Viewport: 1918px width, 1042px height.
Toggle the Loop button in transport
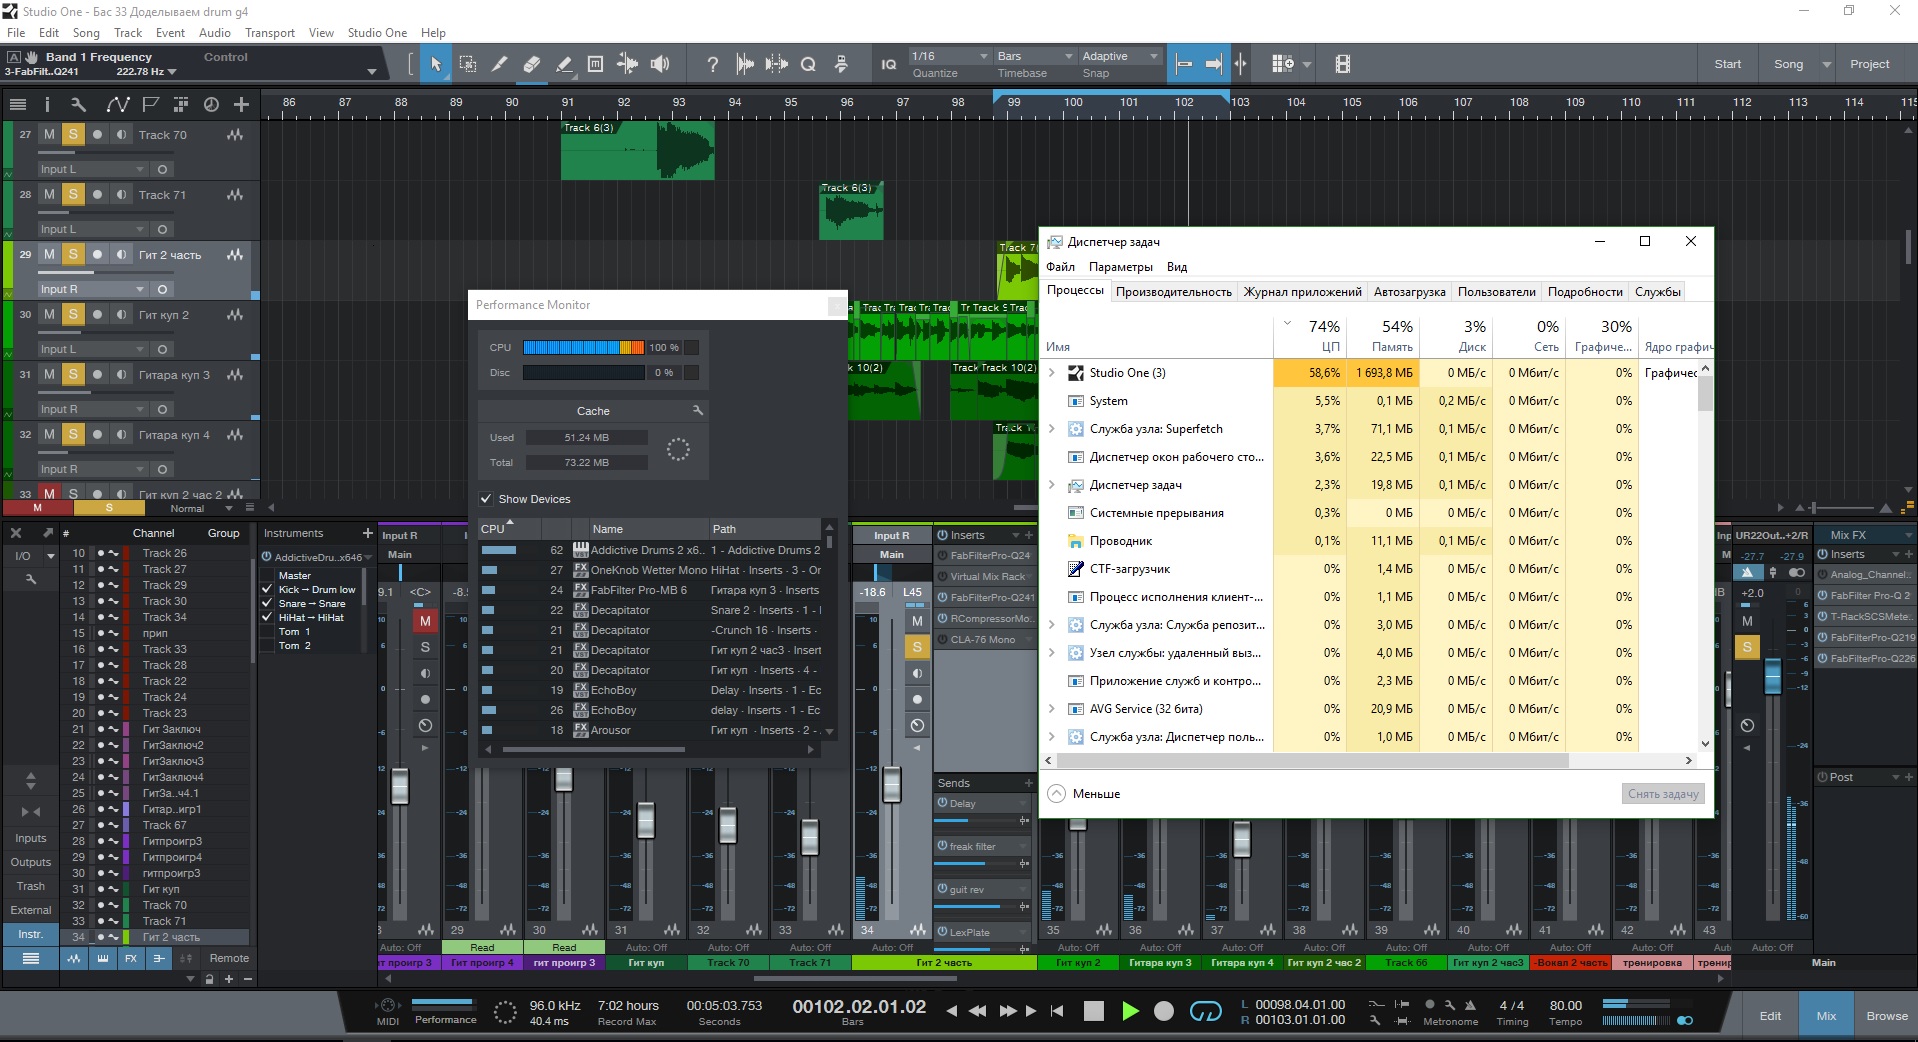coord(1205,1011)
